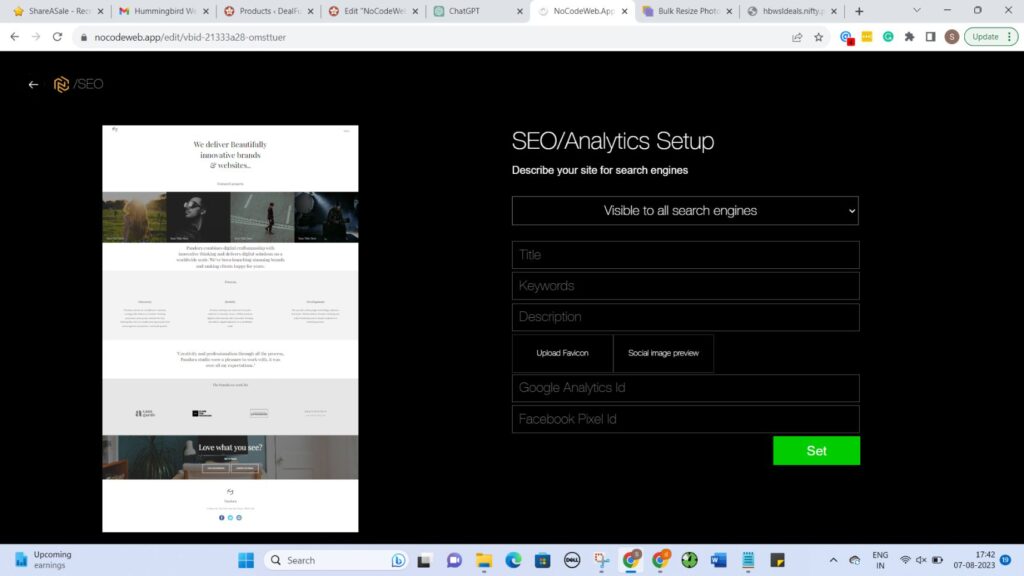The image size is (1024, 576).
Task: Click the view site information padlock icon
Action: [x=85, y=36]
